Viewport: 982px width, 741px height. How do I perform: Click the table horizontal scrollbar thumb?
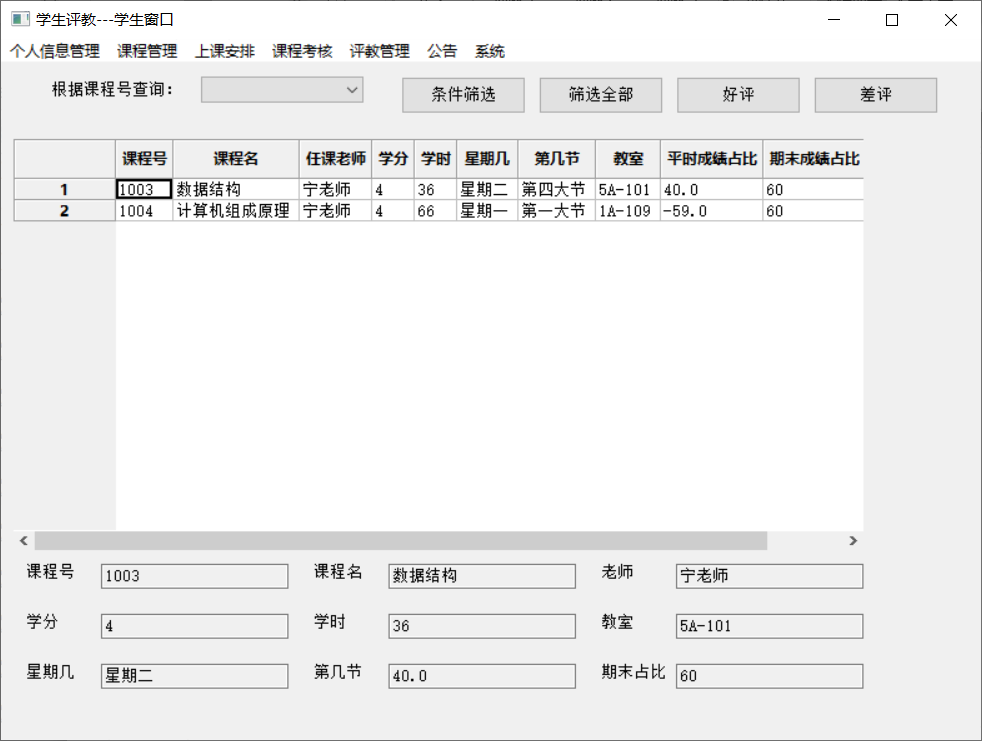401,541
